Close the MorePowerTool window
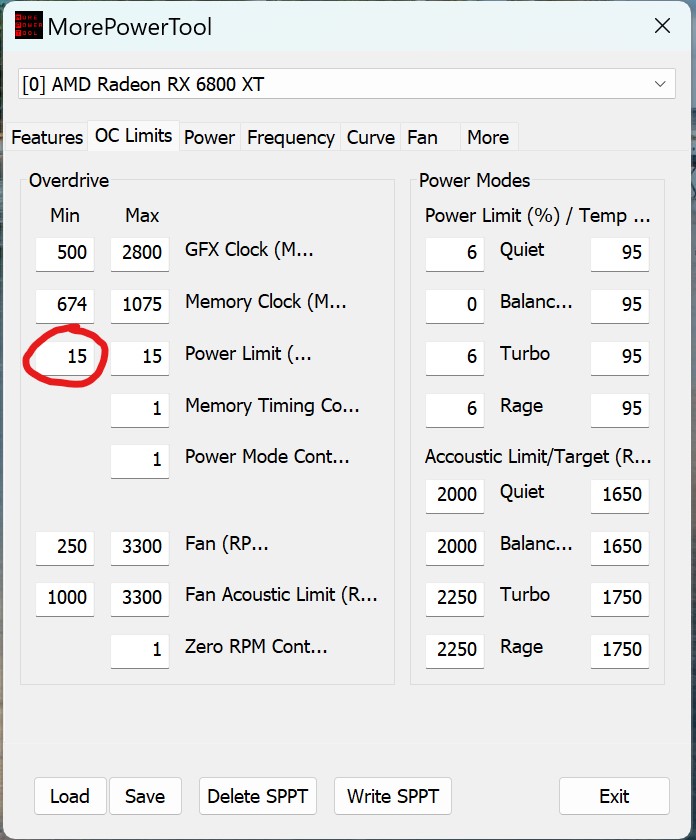This screenshot has height=840, width=696. (x=662, y=26)
